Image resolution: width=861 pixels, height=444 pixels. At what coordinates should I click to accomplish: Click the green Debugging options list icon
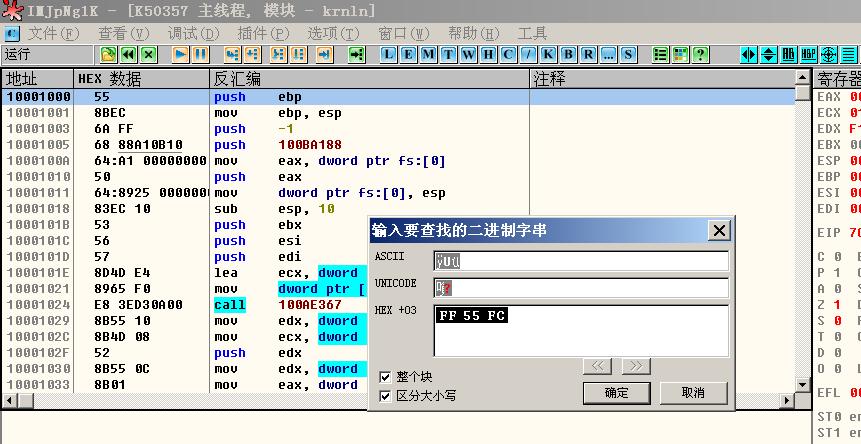click(x=661, y=54)
